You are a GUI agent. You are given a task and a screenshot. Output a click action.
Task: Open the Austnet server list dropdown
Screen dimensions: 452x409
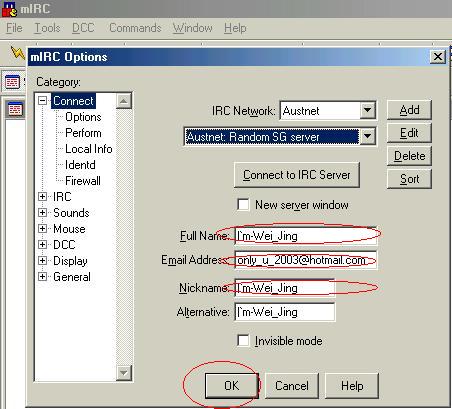[x=368, y=136]
